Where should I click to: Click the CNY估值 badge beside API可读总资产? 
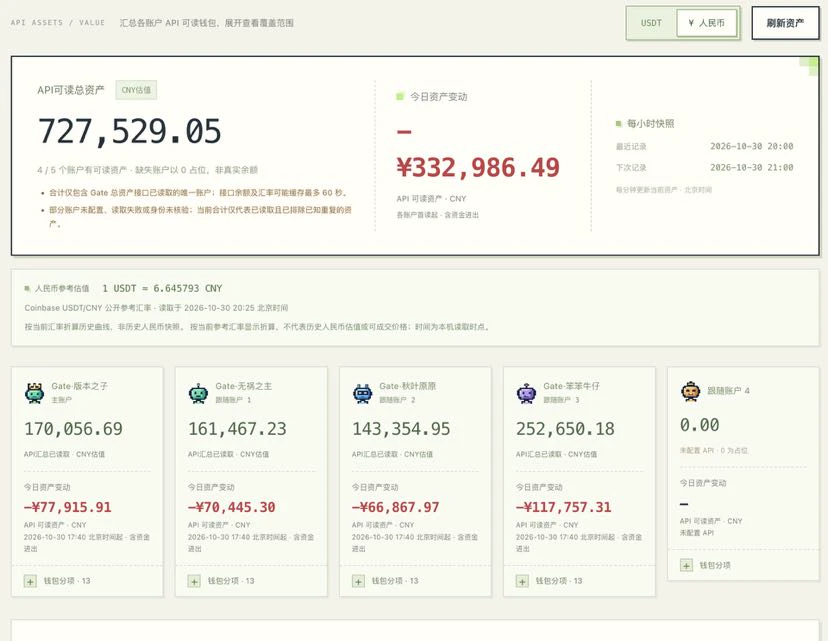click(x=136, y=90)
